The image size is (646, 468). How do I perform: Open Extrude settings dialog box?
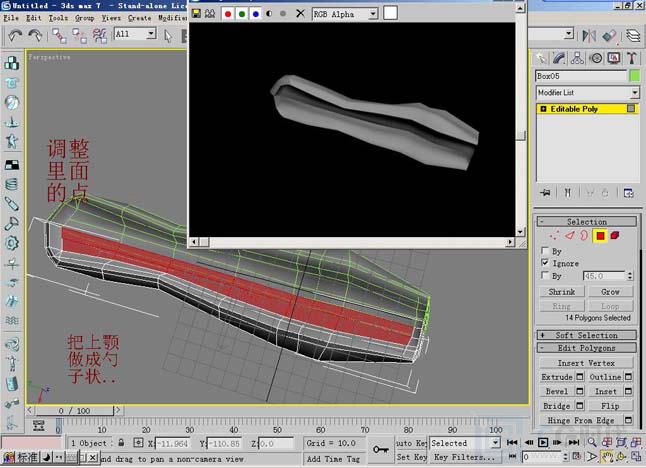[580, 377]
